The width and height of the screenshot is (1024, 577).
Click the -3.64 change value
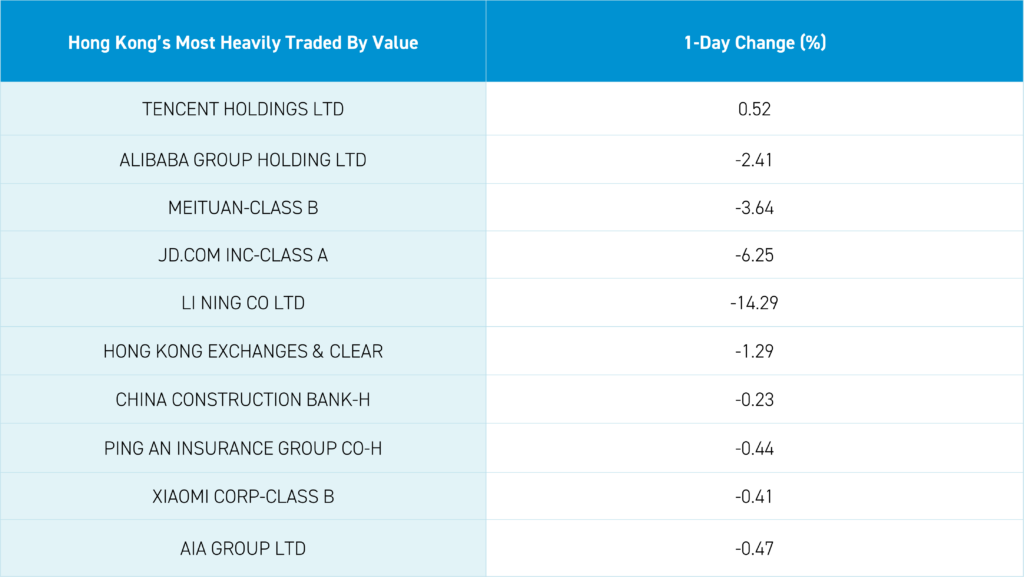pyautogui.click(x=754, y=207)
